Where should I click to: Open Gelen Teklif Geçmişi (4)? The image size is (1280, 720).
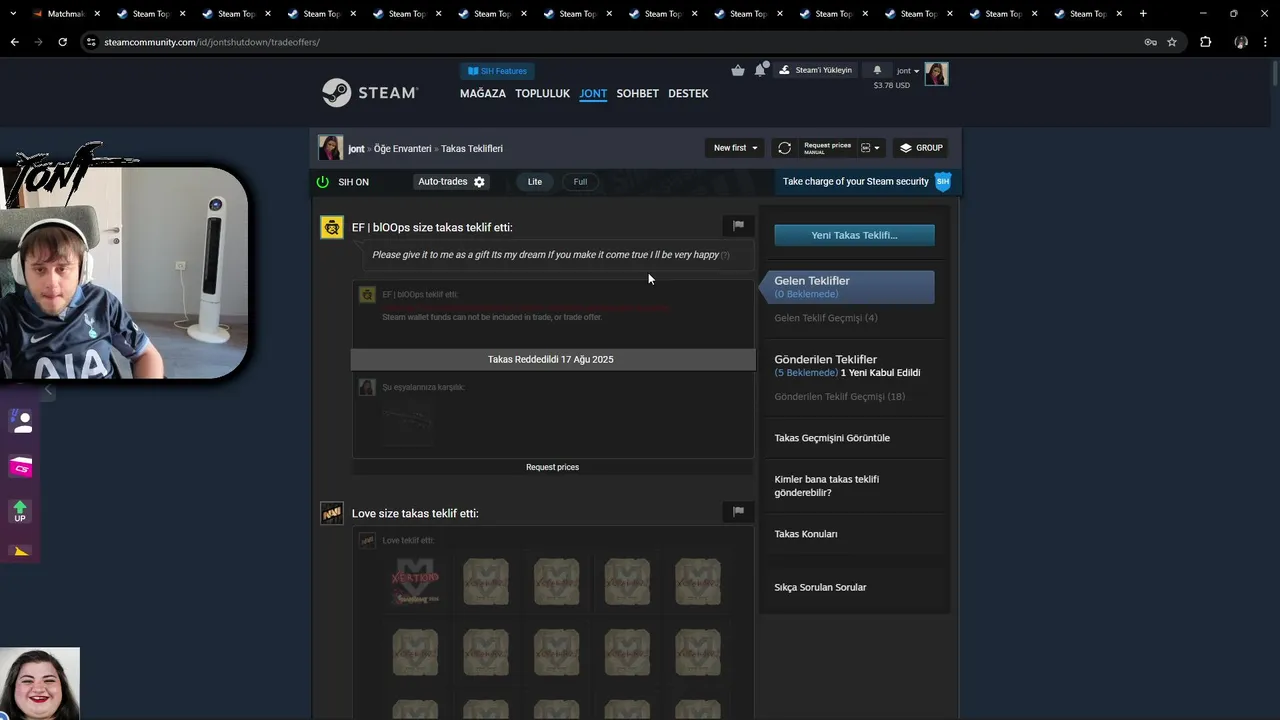826,318
